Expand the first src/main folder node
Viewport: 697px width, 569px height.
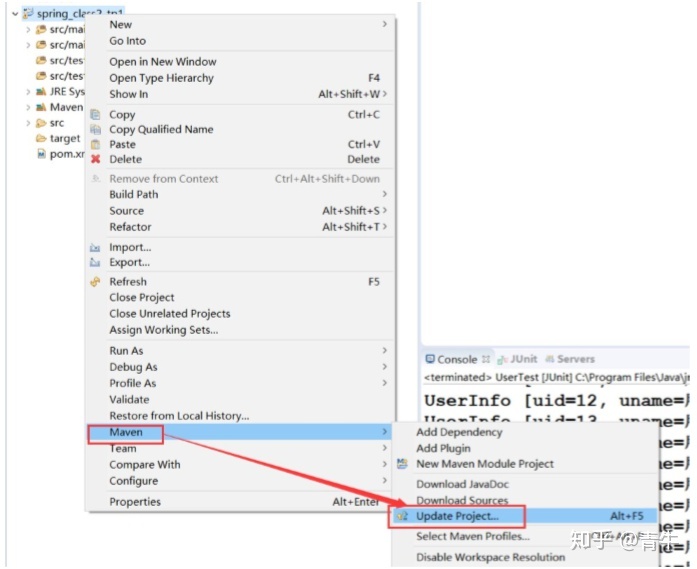[x=28, y=29]
